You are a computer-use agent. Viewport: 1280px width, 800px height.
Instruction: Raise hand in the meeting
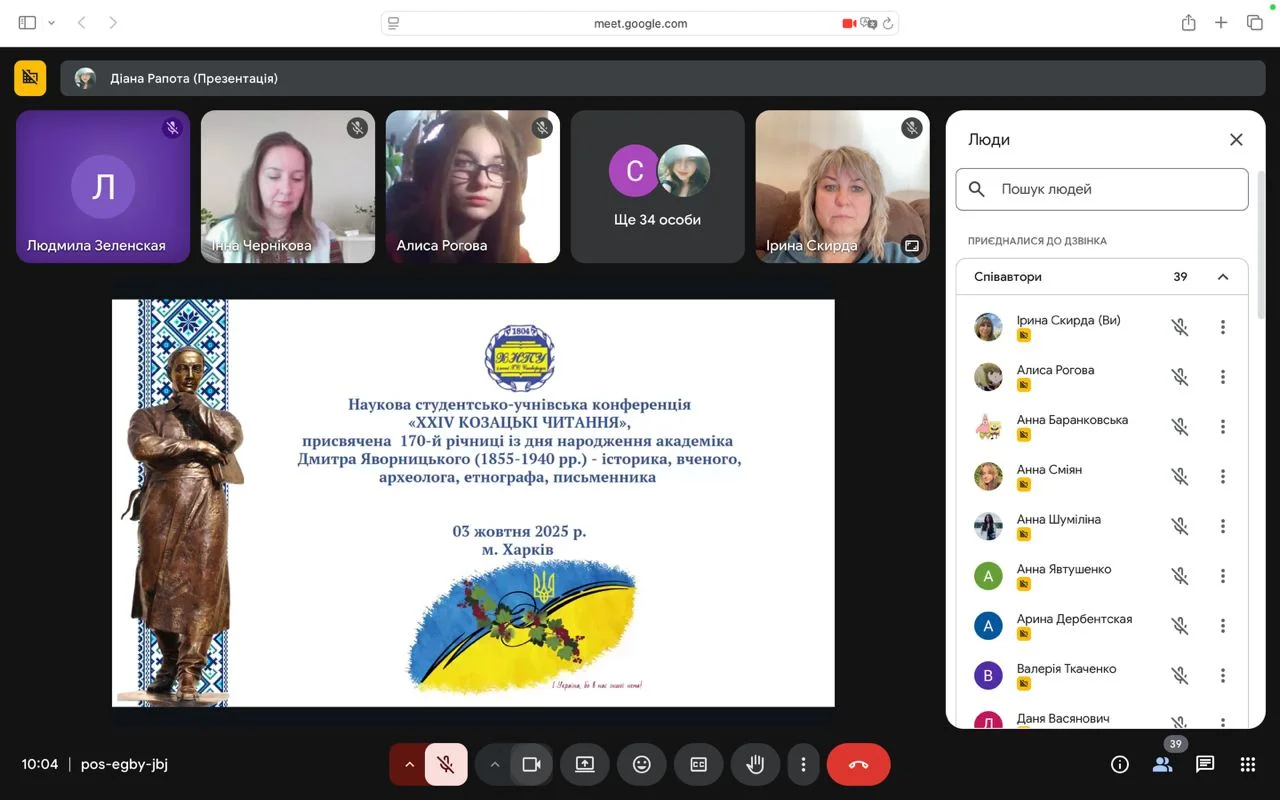click(756, 765)
